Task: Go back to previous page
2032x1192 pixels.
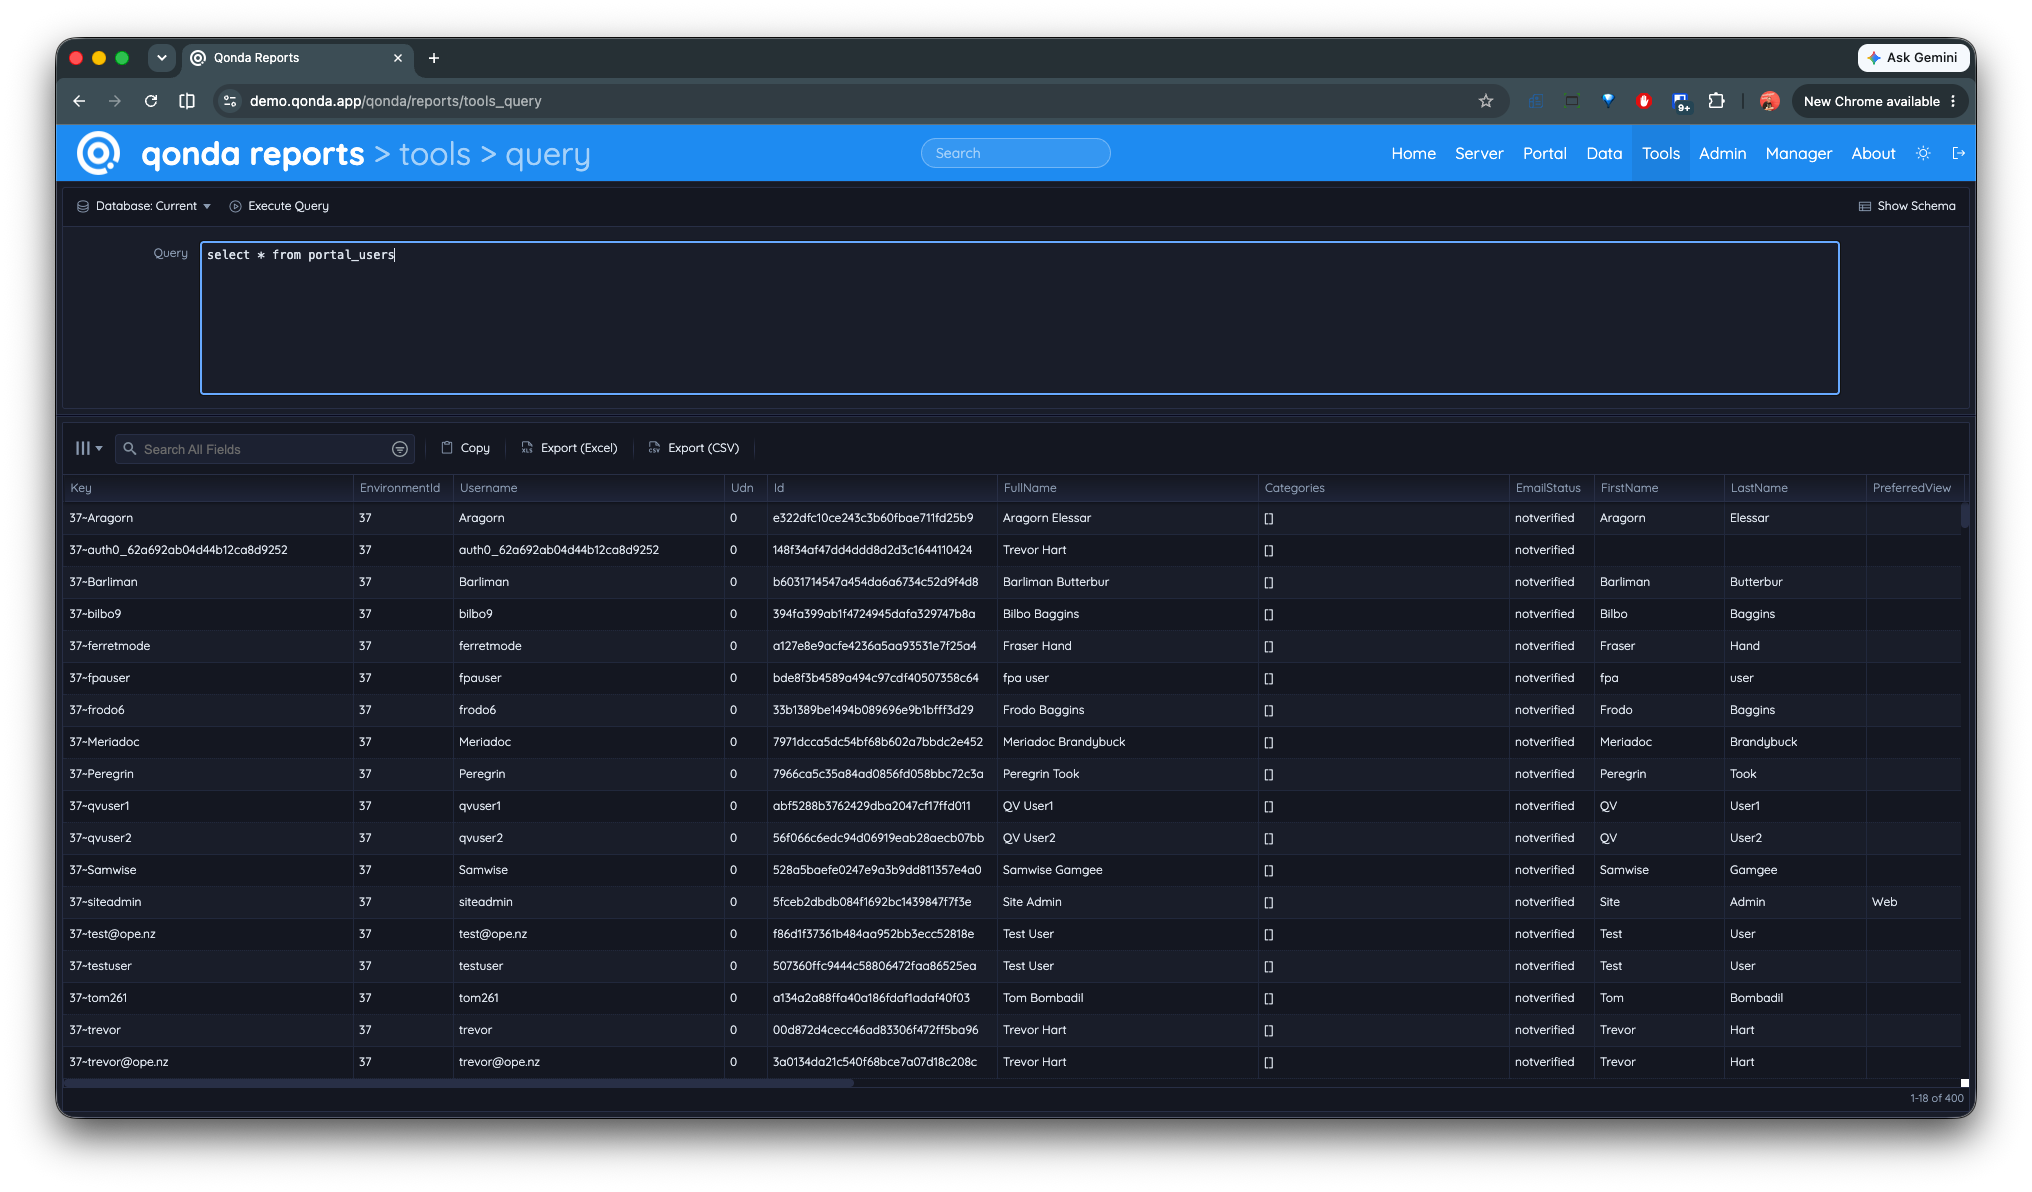Action: (79, 101)
